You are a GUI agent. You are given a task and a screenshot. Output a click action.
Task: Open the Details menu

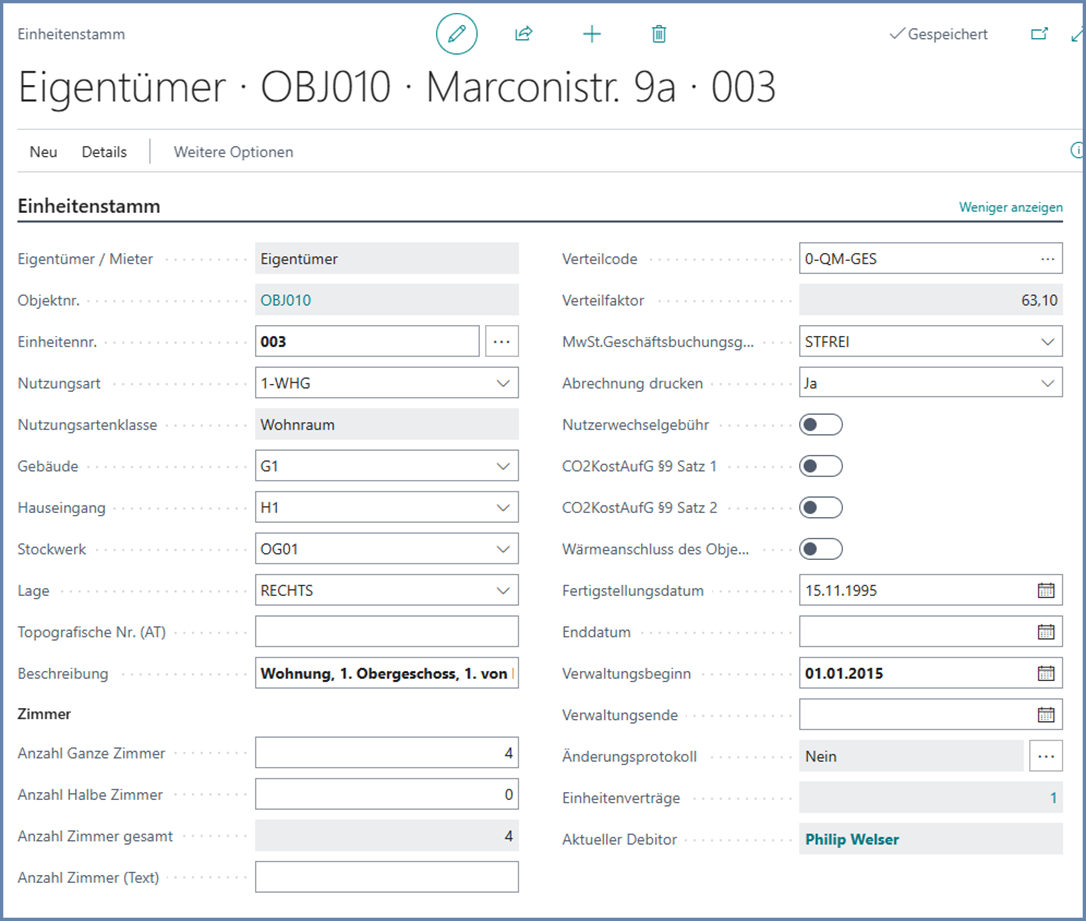coord(104,152)
